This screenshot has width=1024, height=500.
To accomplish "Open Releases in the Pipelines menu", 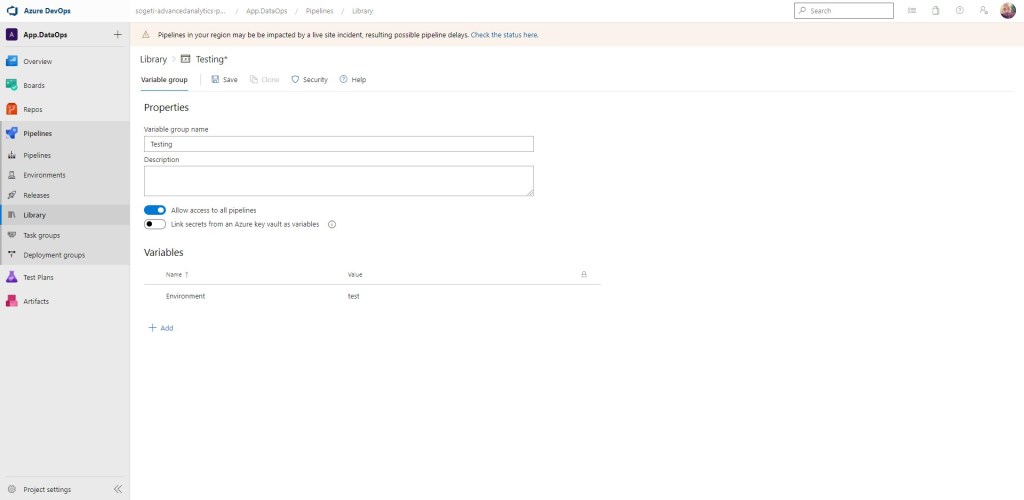I will 36,195.
